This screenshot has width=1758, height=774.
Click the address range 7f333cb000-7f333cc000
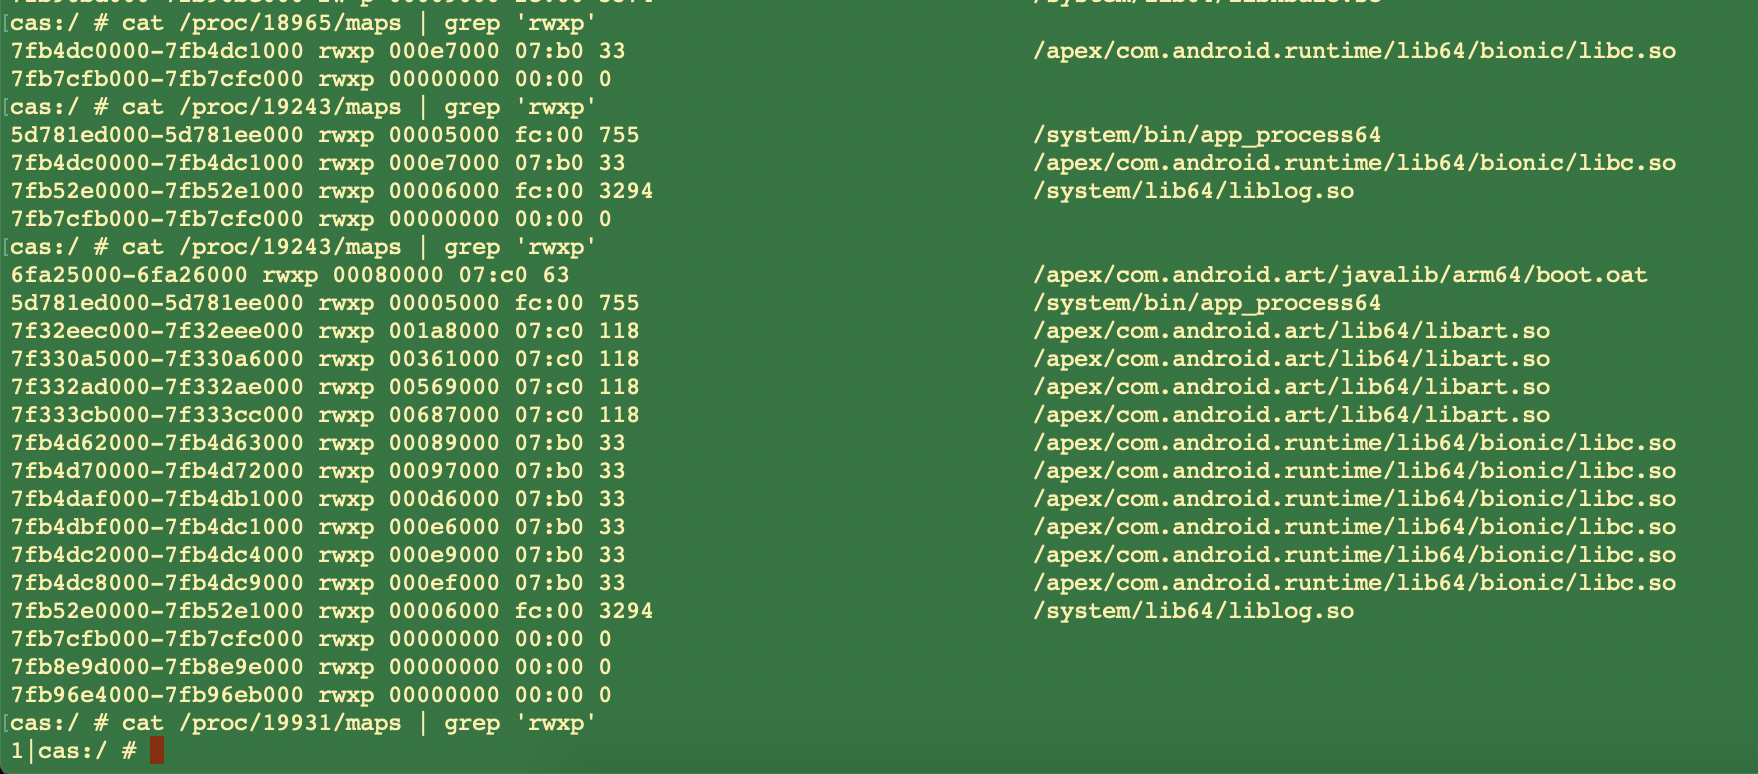[x=157, y=415]
